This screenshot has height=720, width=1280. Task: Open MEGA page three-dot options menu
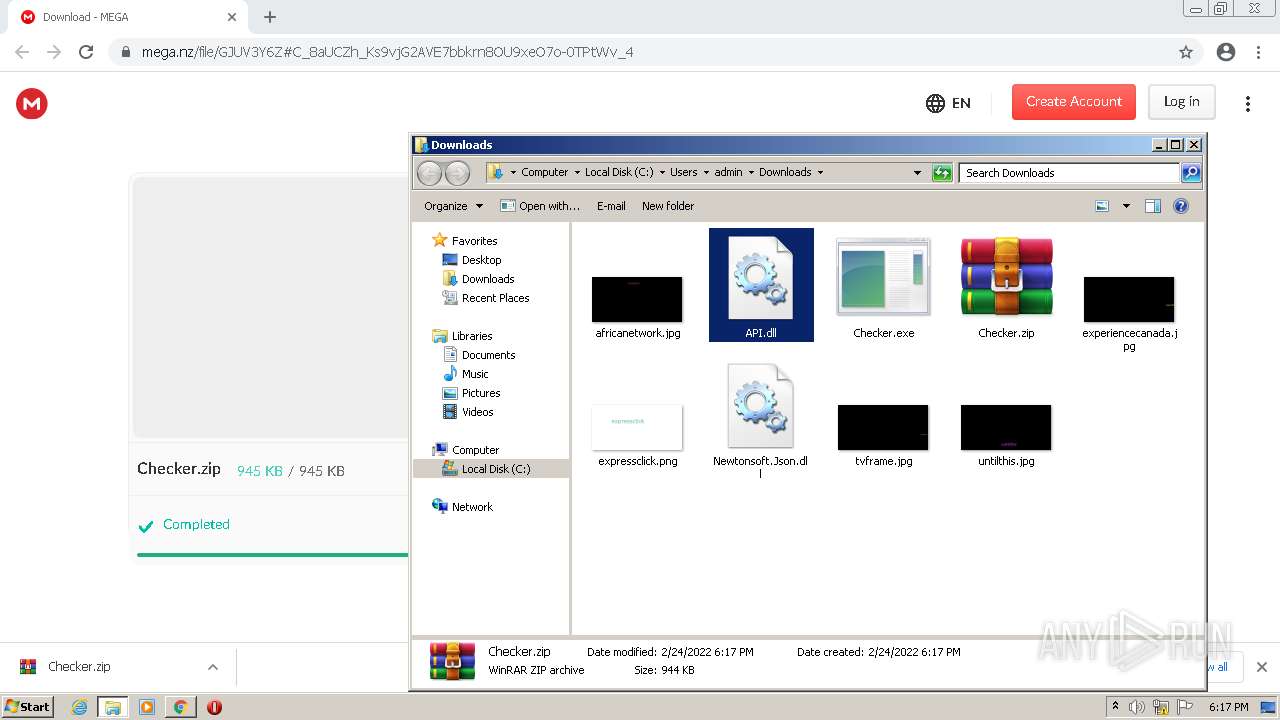pyautogui.click(x=1247, y=103)
